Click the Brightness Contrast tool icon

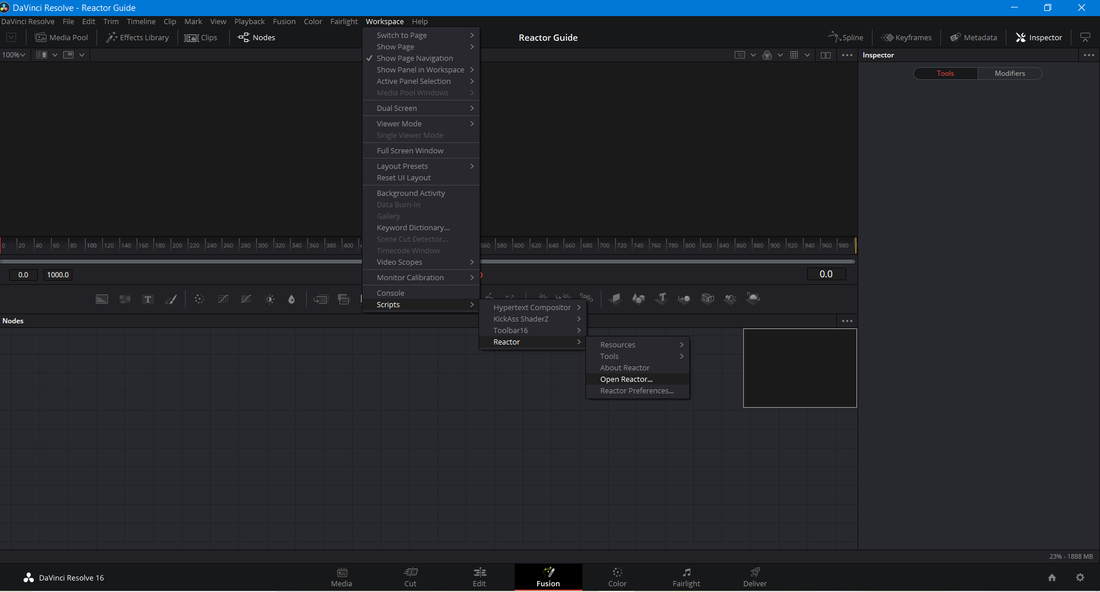269,299
